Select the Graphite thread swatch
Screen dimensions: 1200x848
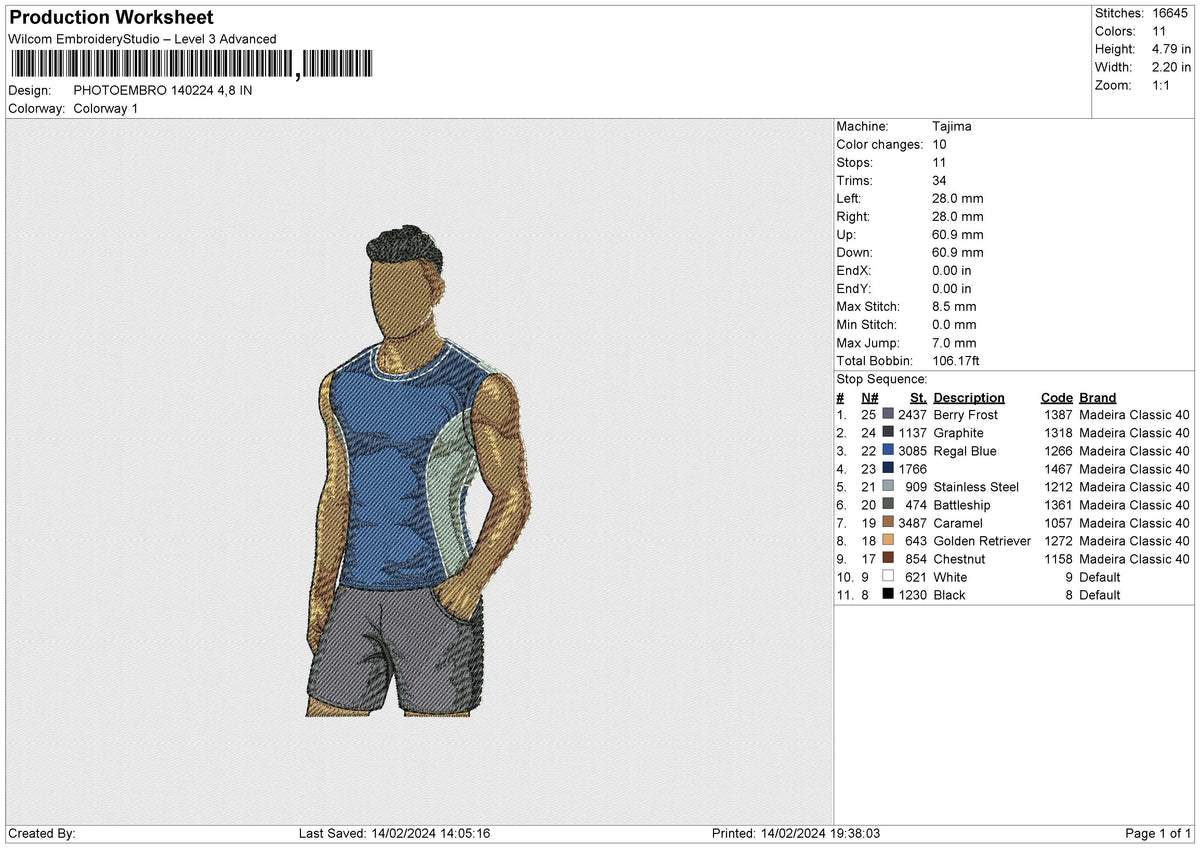pyautogui.click(x=888, y=432)
